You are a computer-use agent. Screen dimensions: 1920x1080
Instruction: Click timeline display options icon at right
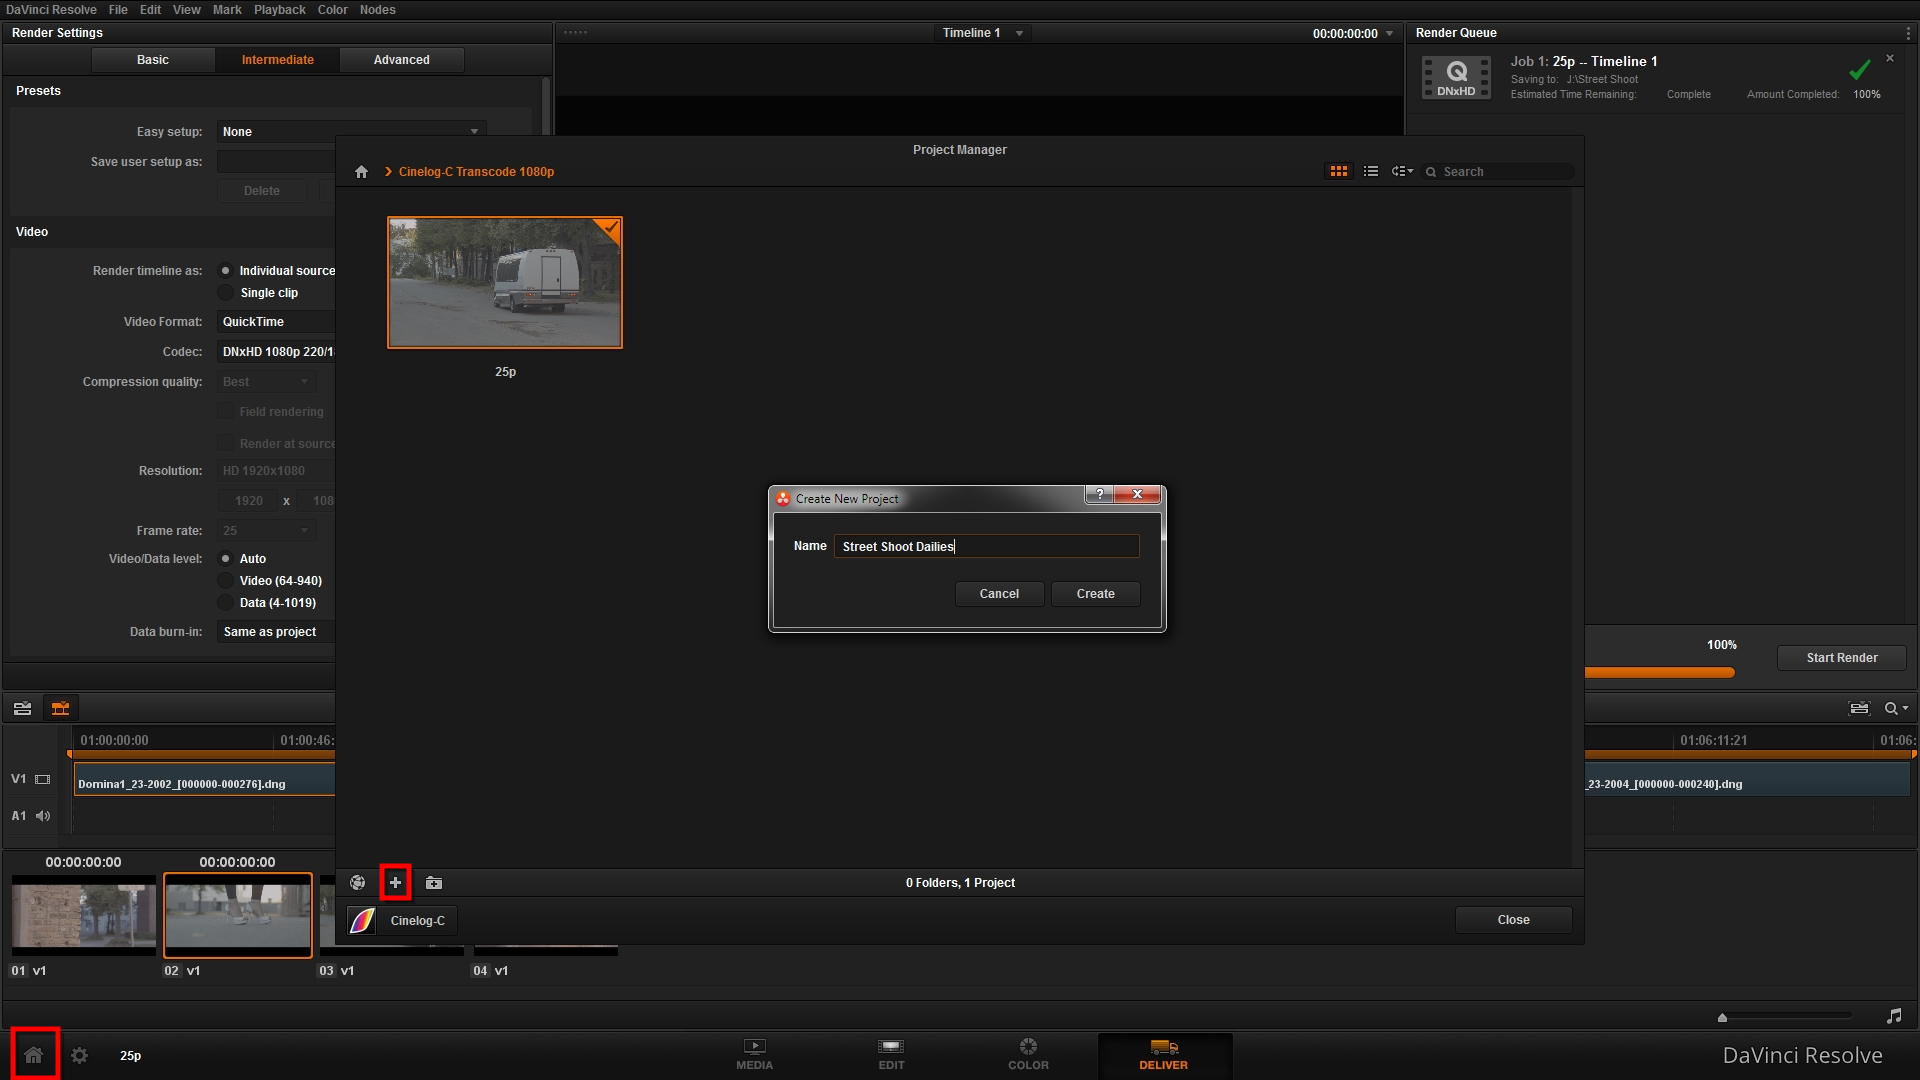coord(1859,709)
